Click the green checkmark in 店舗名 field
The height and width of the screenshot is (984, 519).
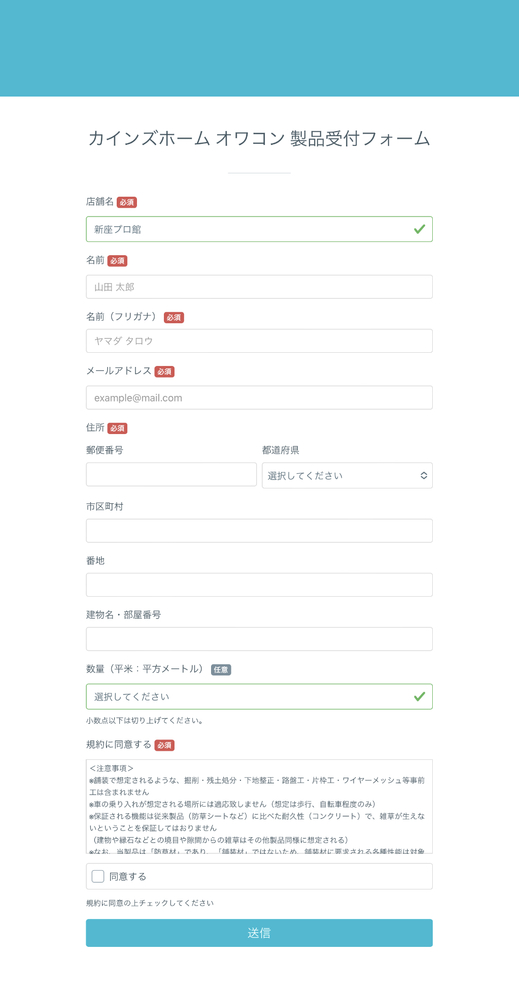pyautogui.click(x=419, y=229)
